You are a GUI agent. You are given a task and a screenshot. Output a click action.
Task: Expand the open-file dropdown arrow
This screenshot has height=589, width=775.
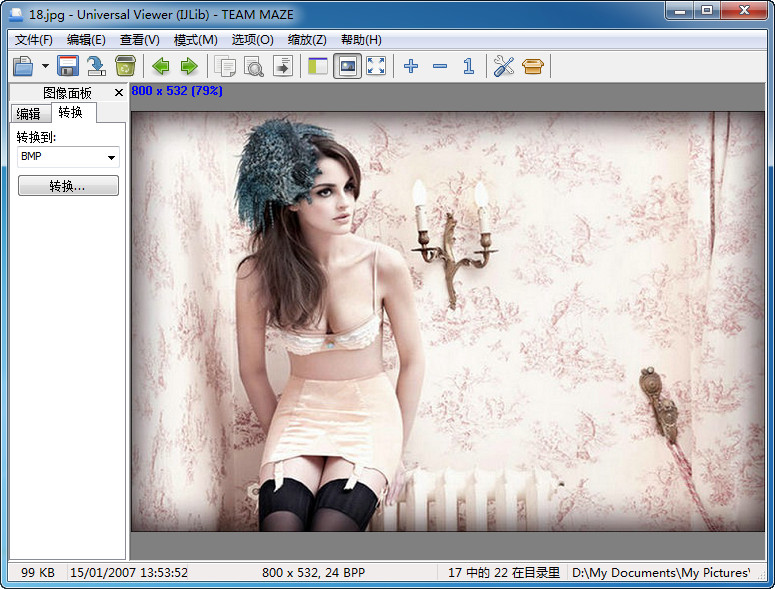click(x=45, y=66)
